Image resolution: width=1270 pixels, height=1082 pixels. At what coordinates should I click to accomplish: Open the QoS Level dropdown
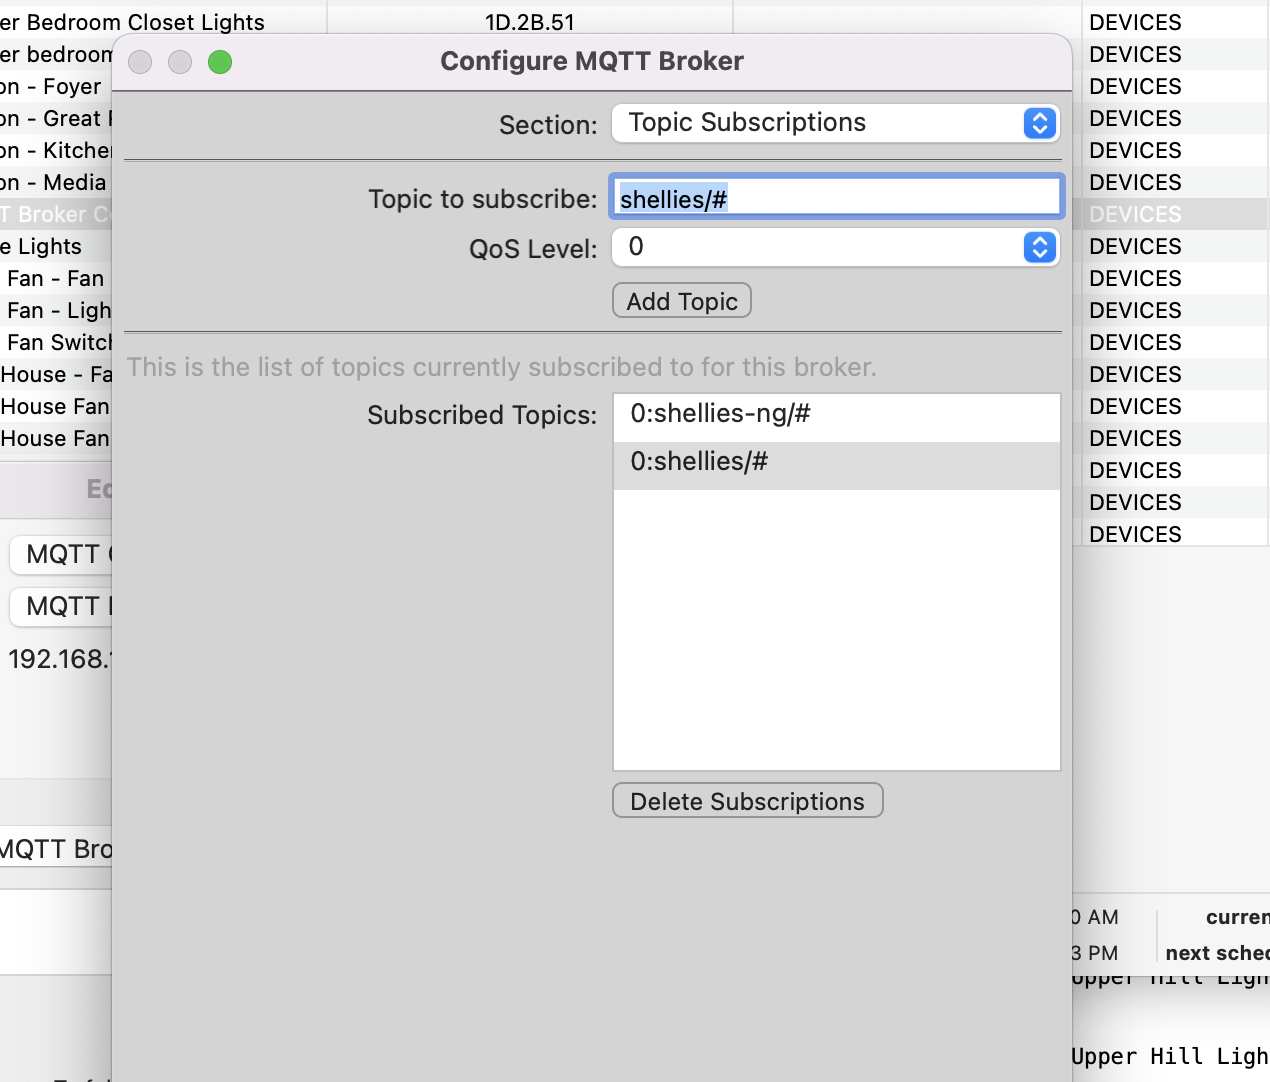[835, 247]
